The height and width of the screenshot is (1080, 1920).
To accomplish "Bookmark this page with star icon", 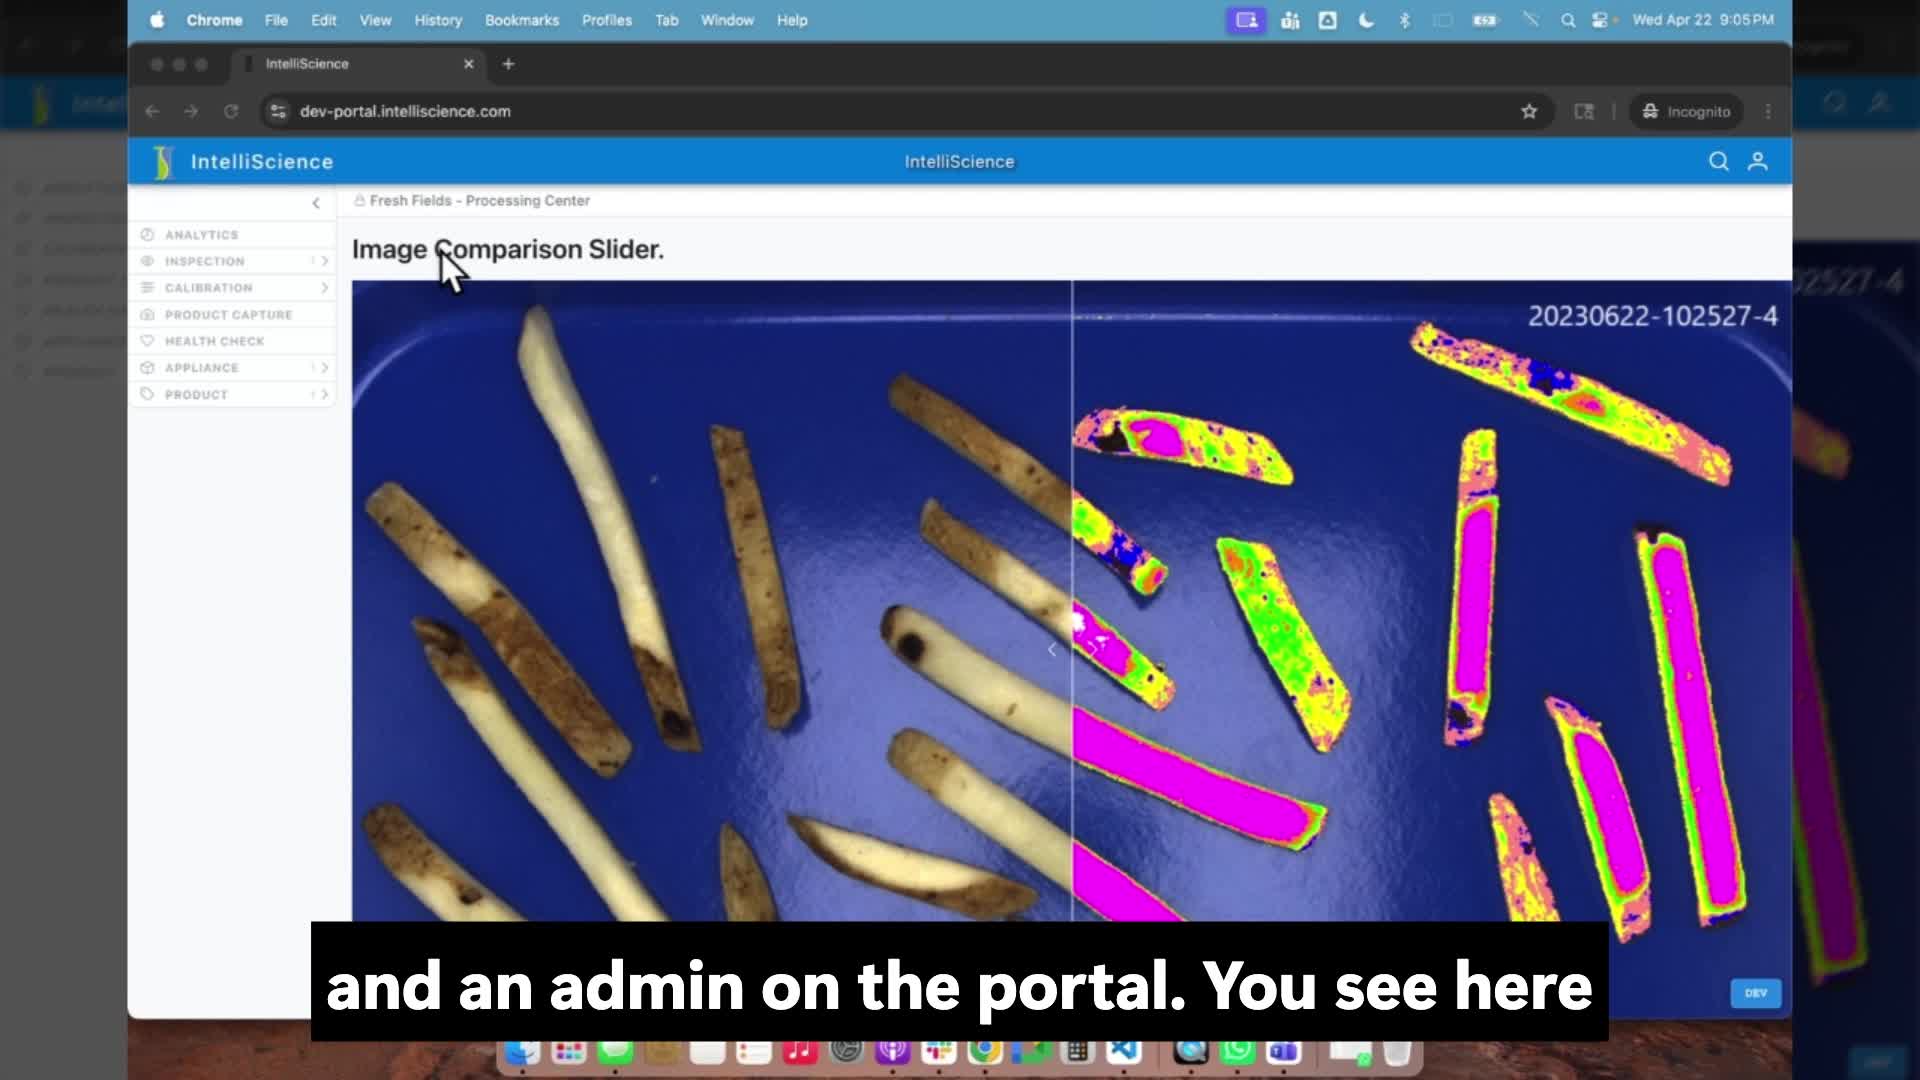I will (1528, 111).
